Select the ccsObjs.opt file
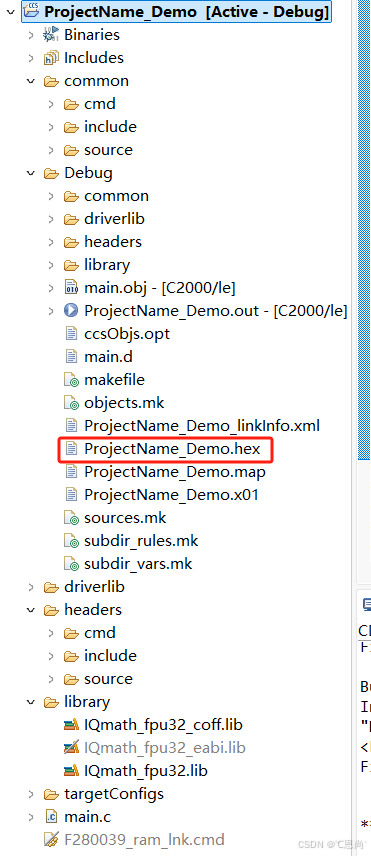 click(x=127, y=334)
